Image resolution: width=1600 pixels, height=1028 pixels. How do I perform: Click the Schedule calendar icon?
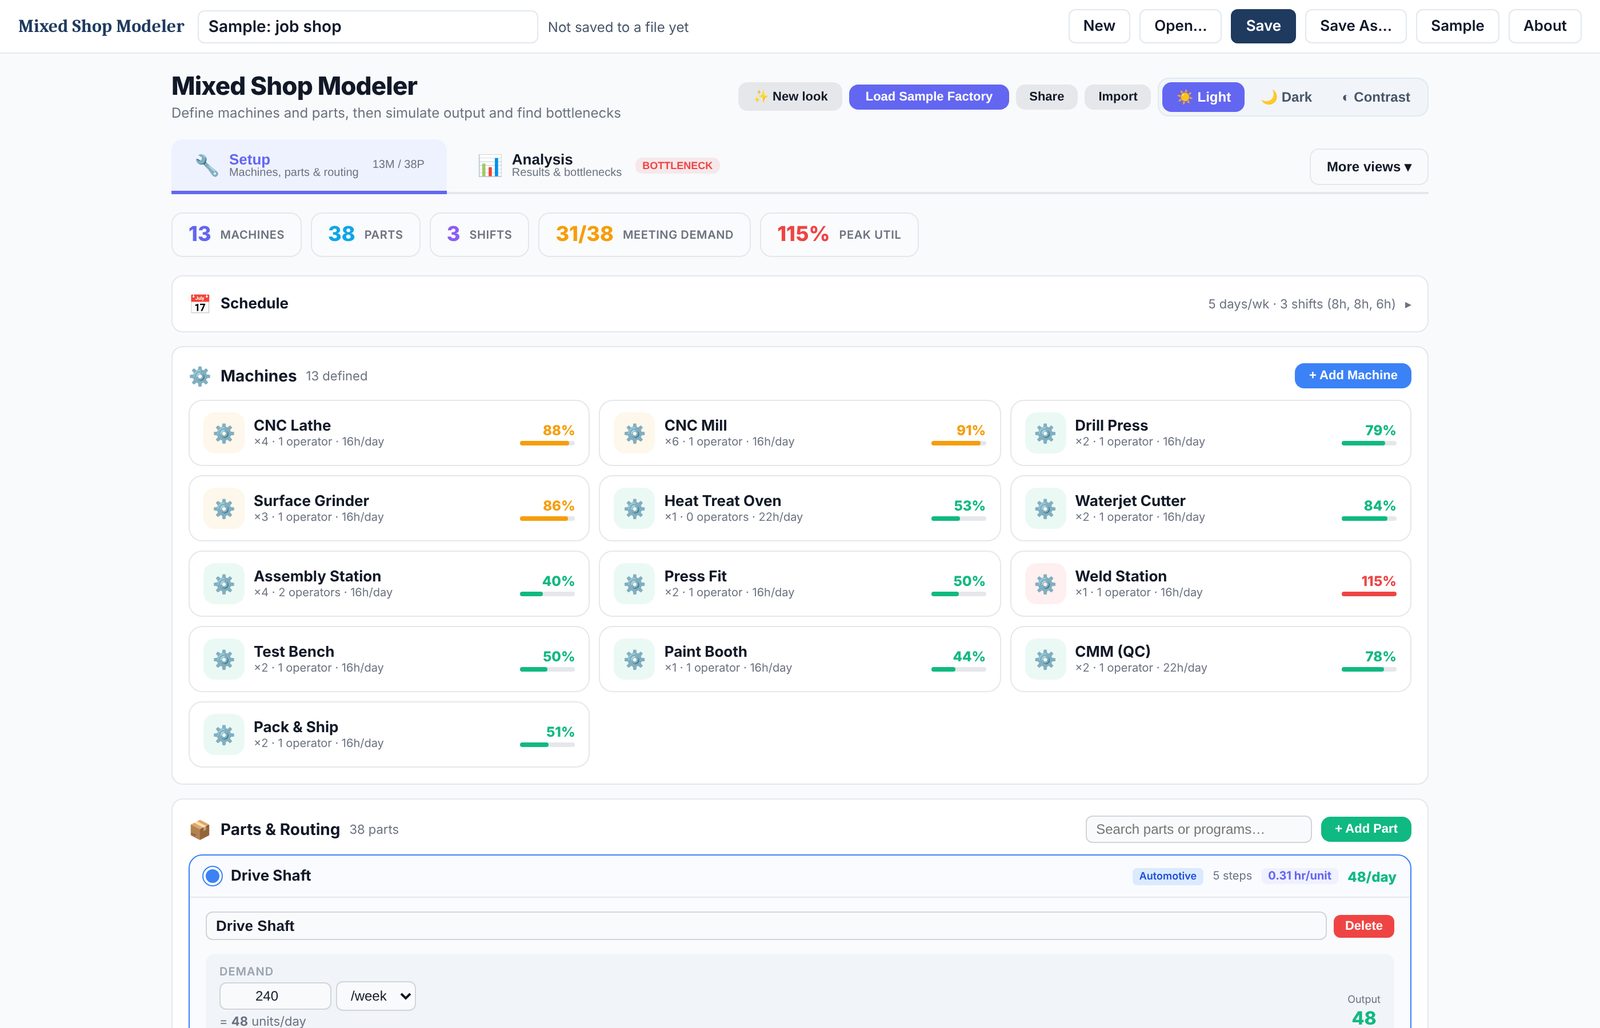coord(200,303)
